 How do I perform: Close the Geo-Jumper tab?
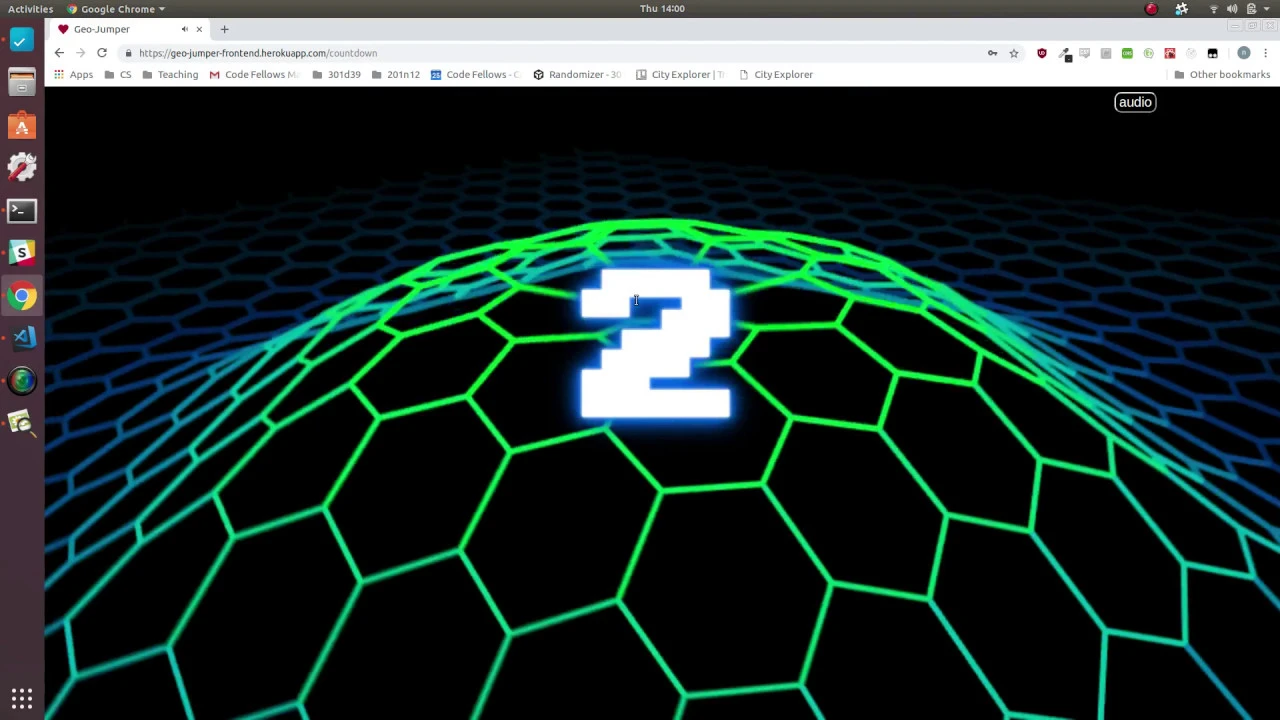coord(199,29)
